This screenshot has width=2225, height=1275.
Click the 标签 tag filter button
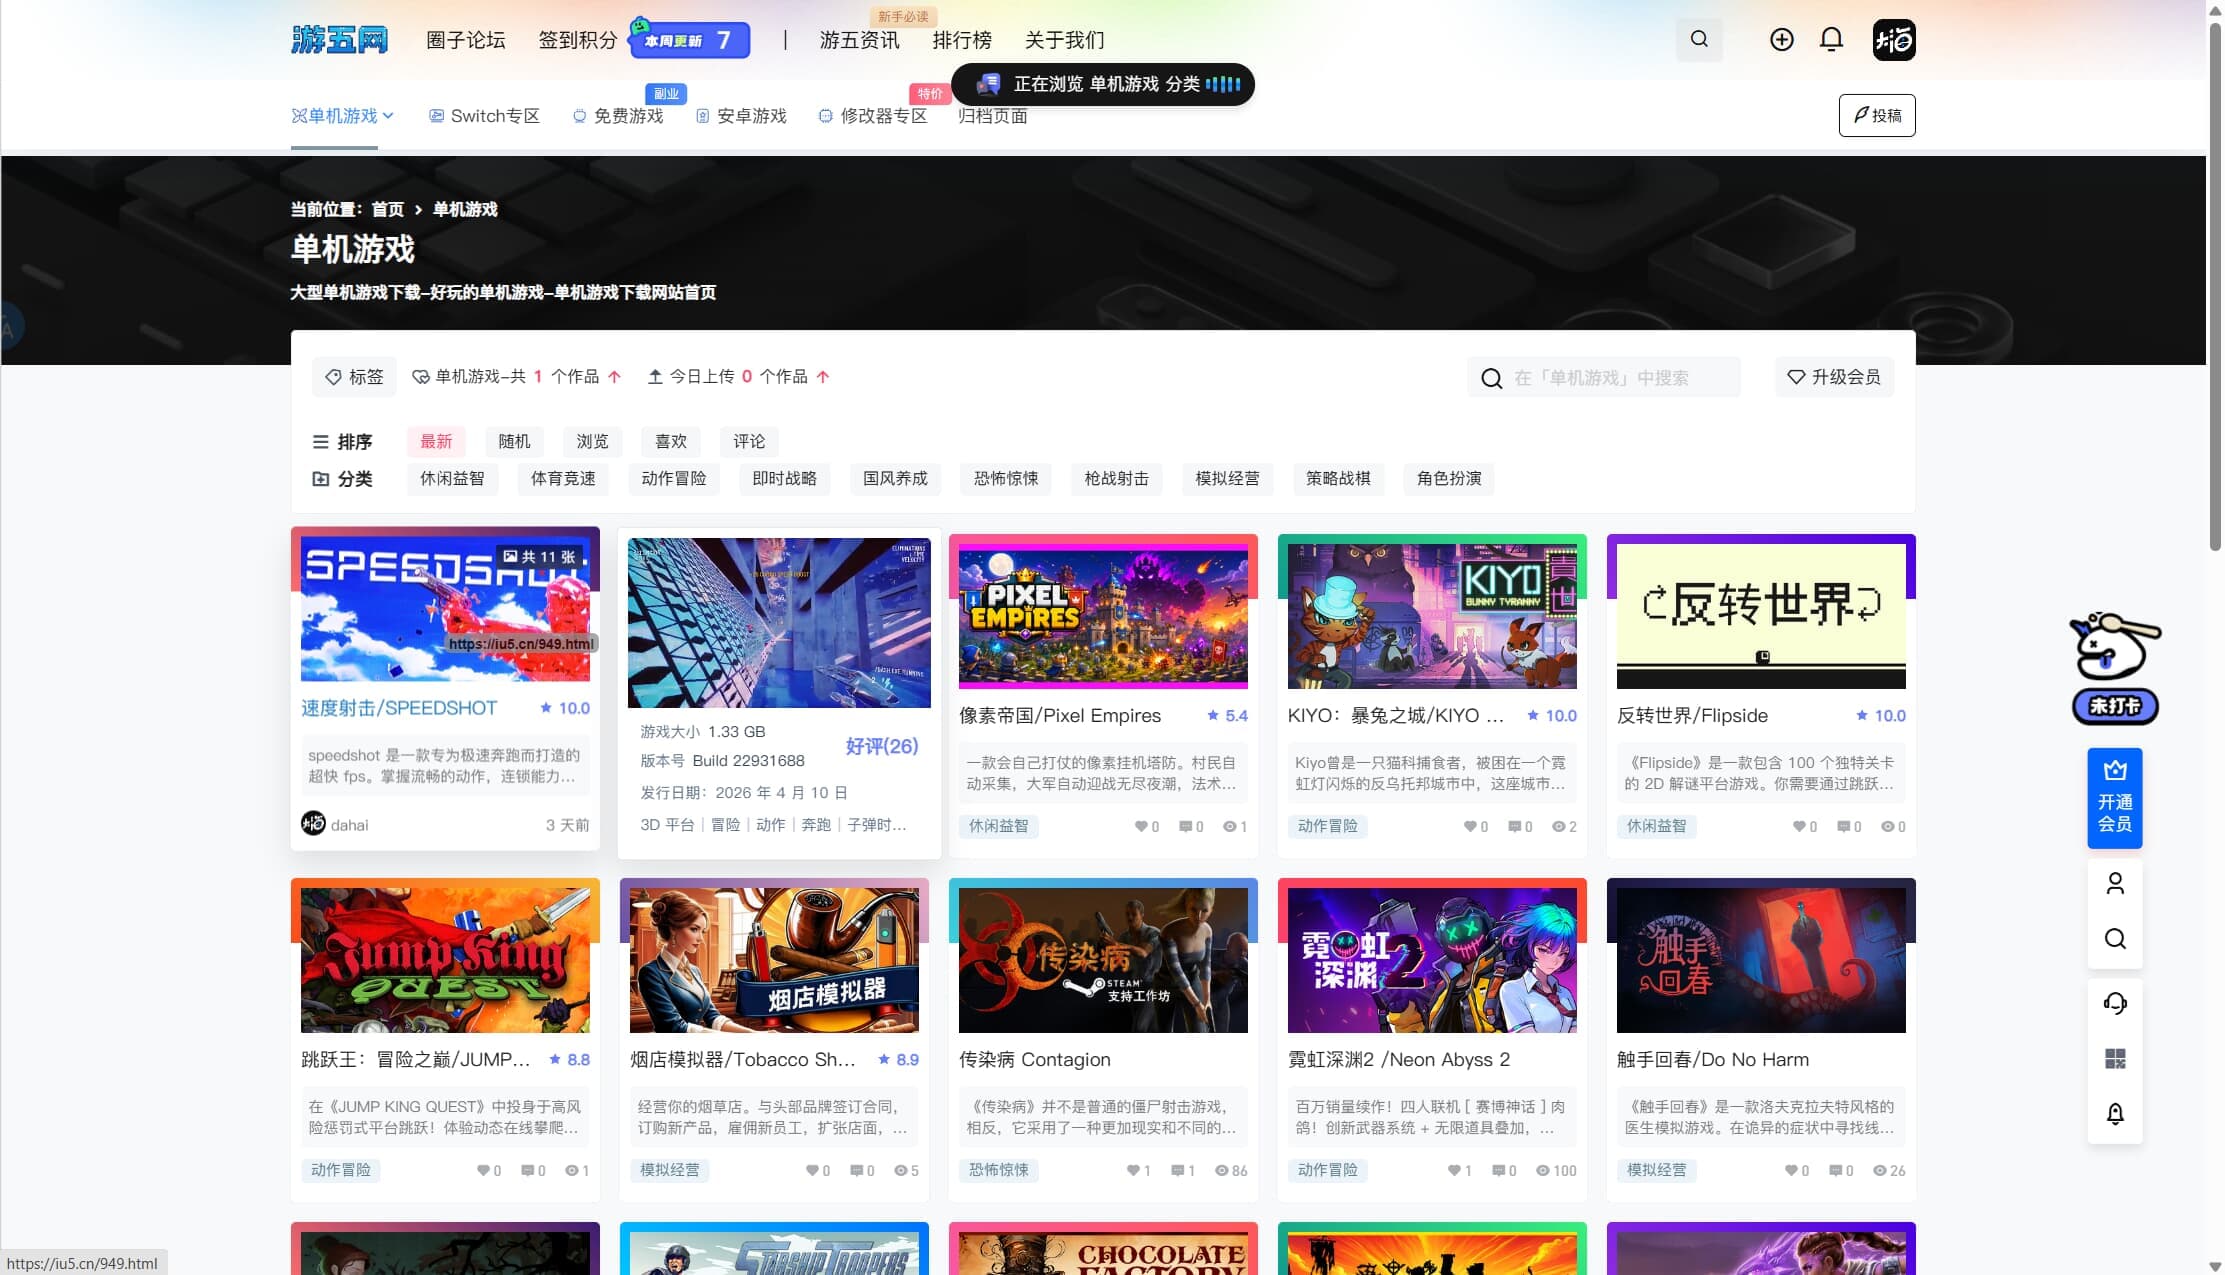[354, 377]
